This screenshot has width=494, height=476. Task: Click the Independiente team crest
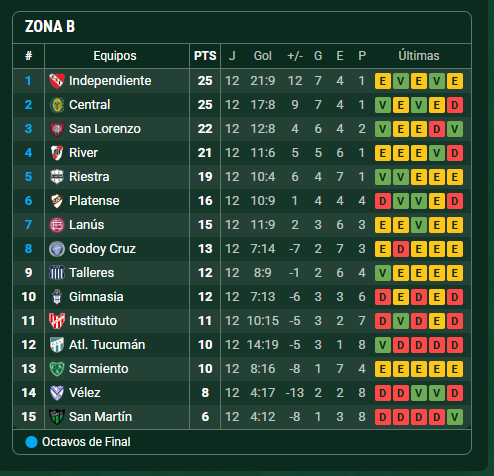click(57, 81)
